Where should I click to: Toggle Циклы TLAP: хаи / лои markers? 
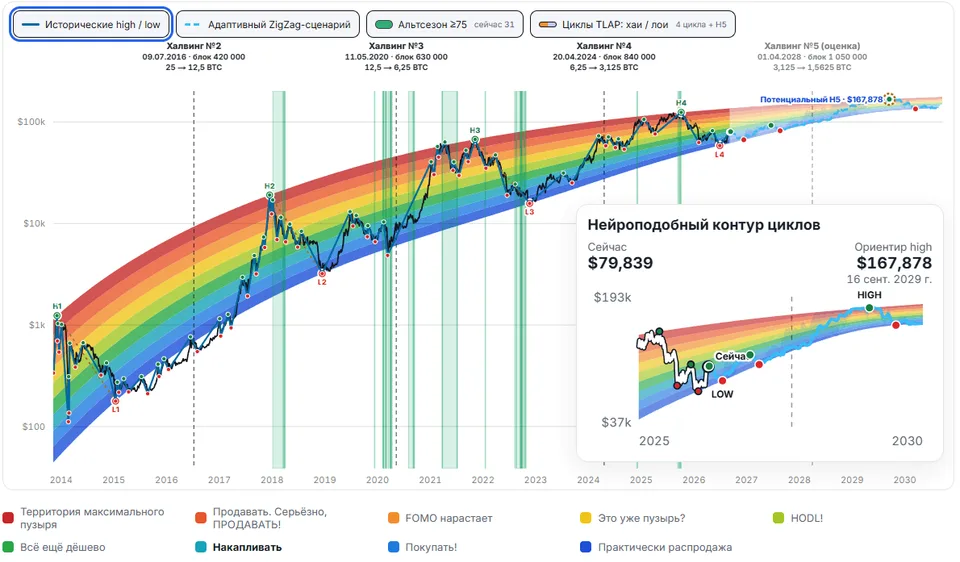point(632,24)
